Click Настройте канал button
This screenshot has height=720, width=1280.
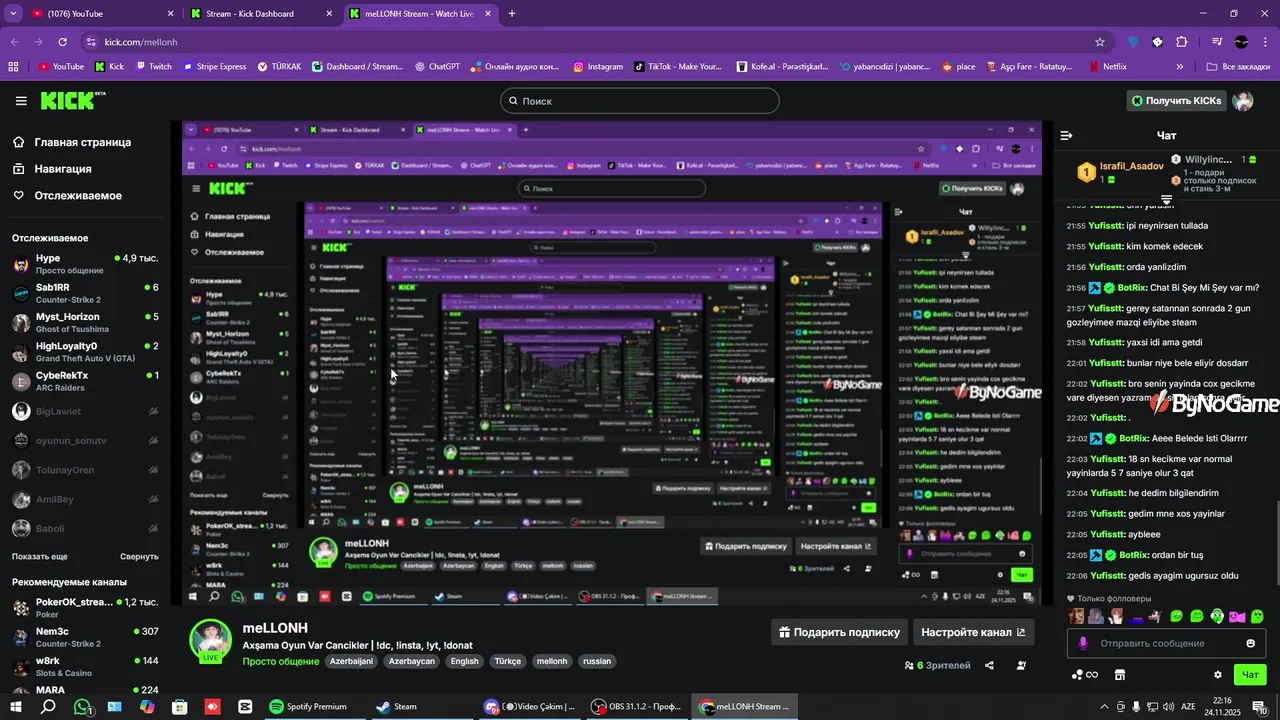point(973,632)
